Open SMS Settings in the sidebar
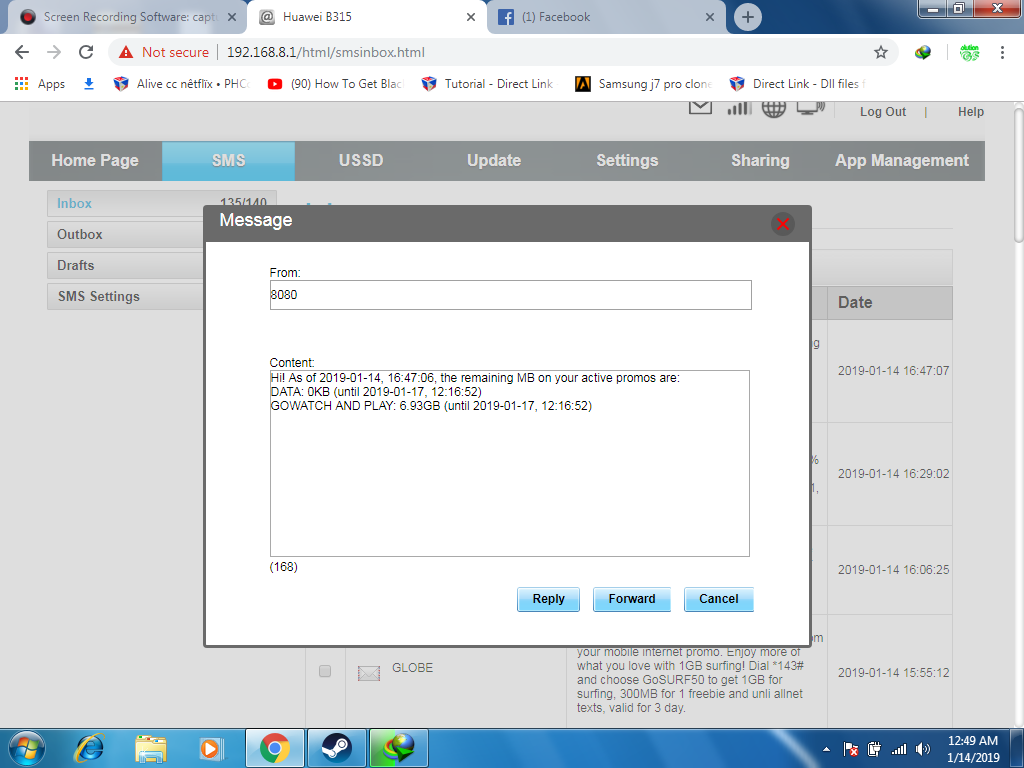The height and width of the screenshot is (768, 1024). click(x=125, y=296)
